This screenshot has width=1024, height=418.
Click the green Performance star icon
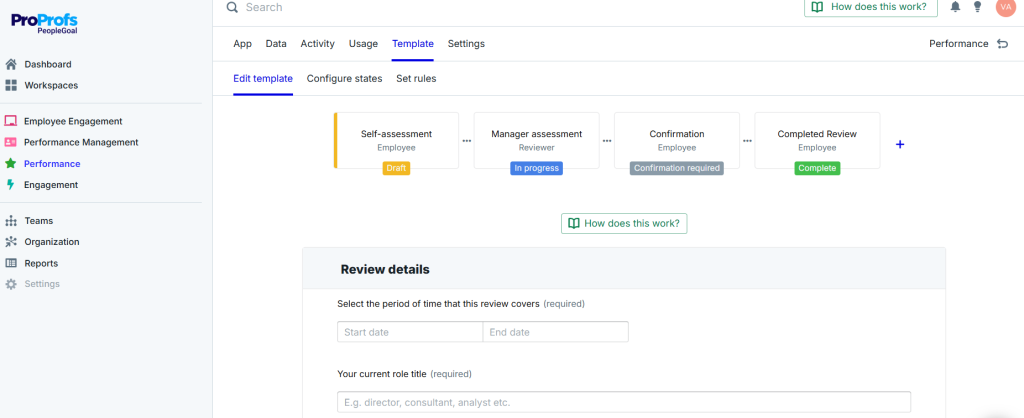10,164
